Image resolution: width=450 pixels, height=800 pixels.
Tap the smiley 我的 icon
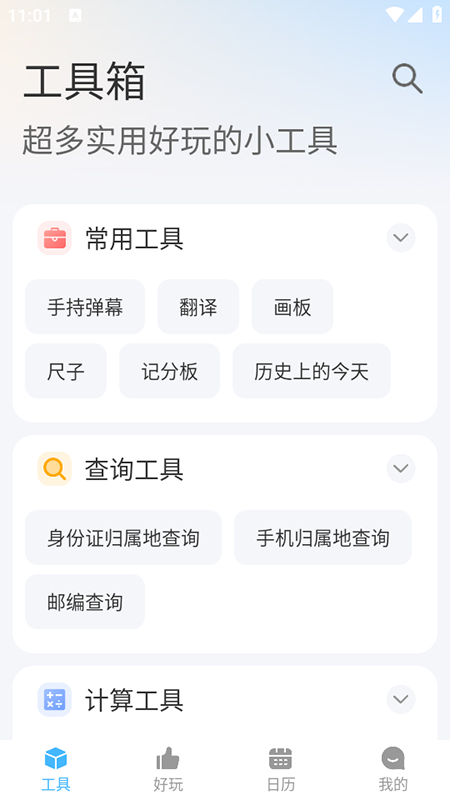tap(393, 759)
